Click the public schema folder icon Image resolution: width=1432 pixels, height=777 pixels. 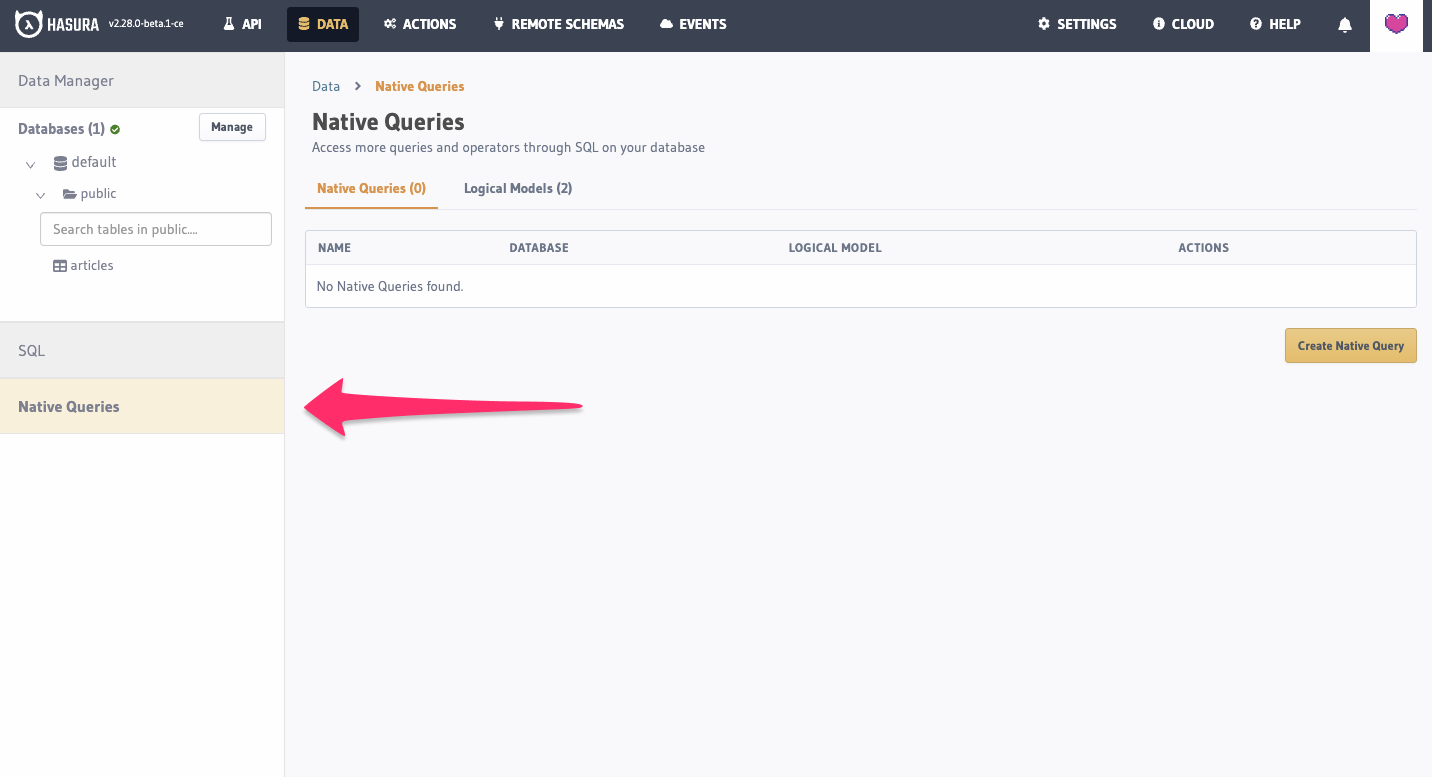70,194
